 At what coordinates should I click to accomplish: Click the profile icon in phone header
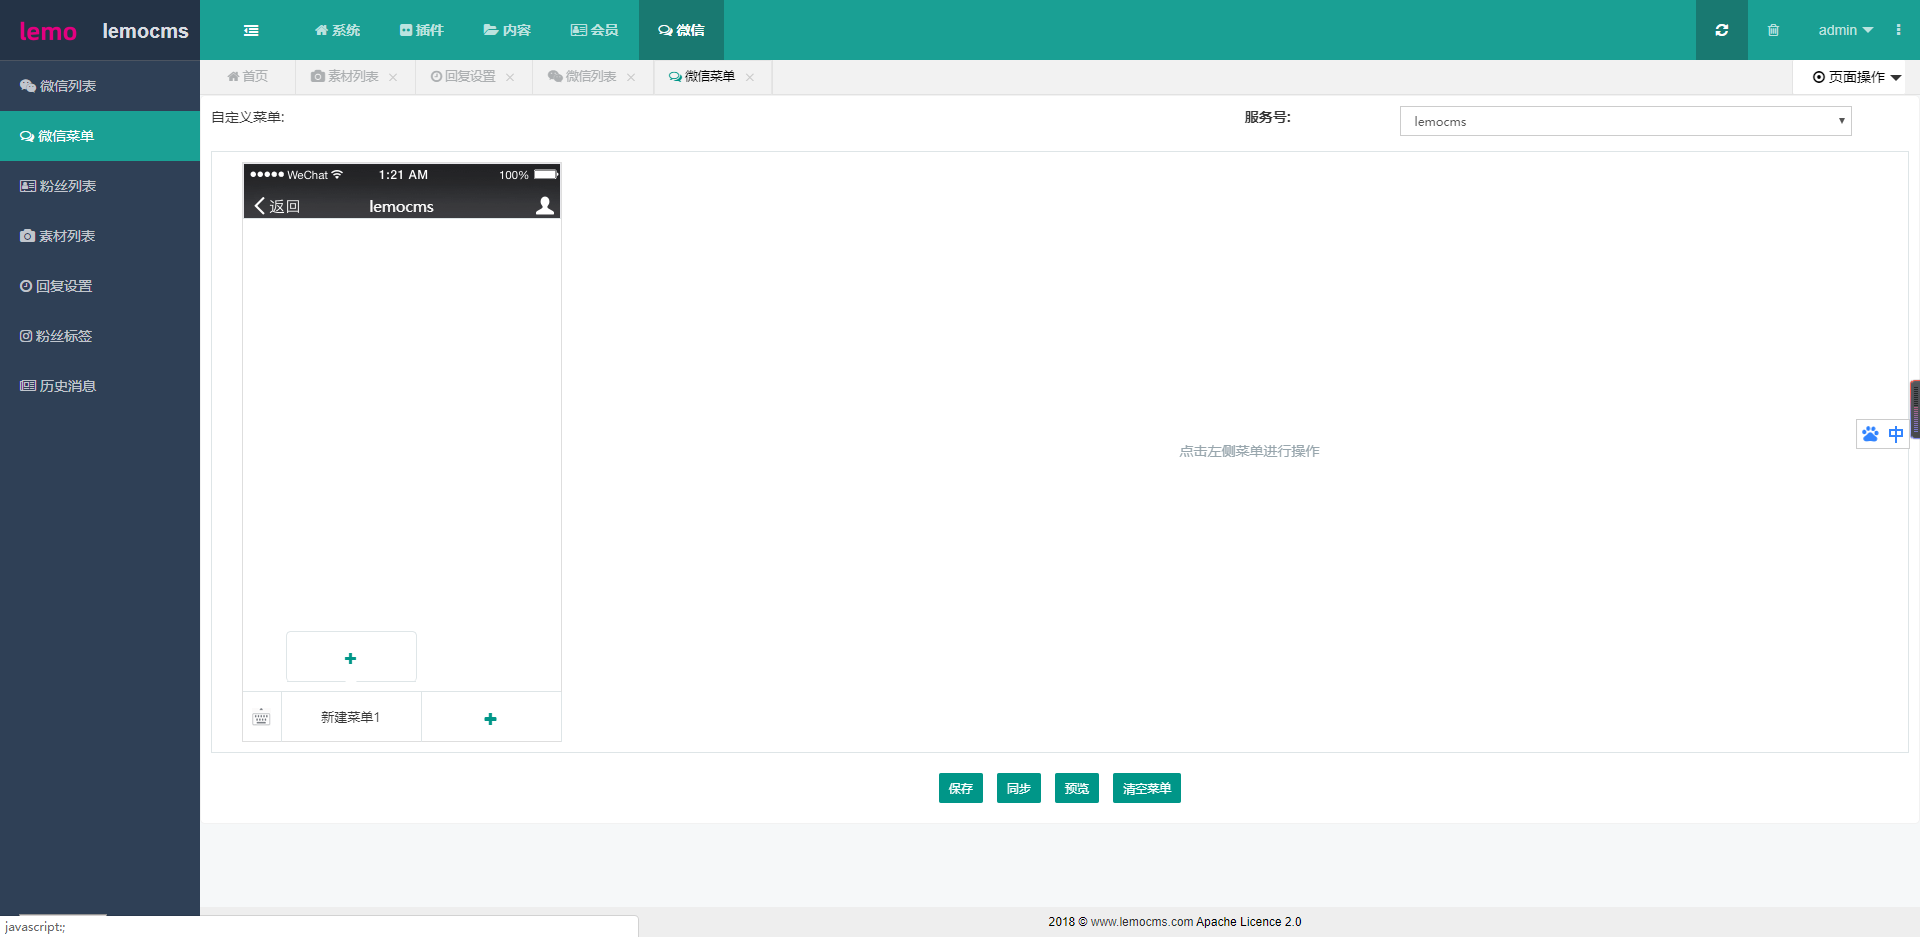point(544,206)
